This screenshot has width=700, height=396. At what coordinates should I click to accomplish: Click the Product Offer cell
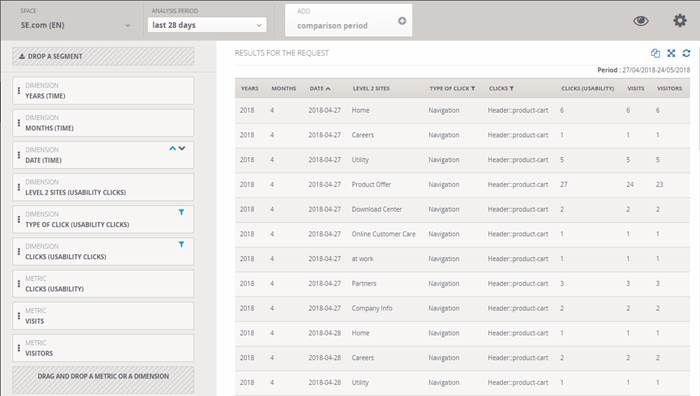pos(371,184)
